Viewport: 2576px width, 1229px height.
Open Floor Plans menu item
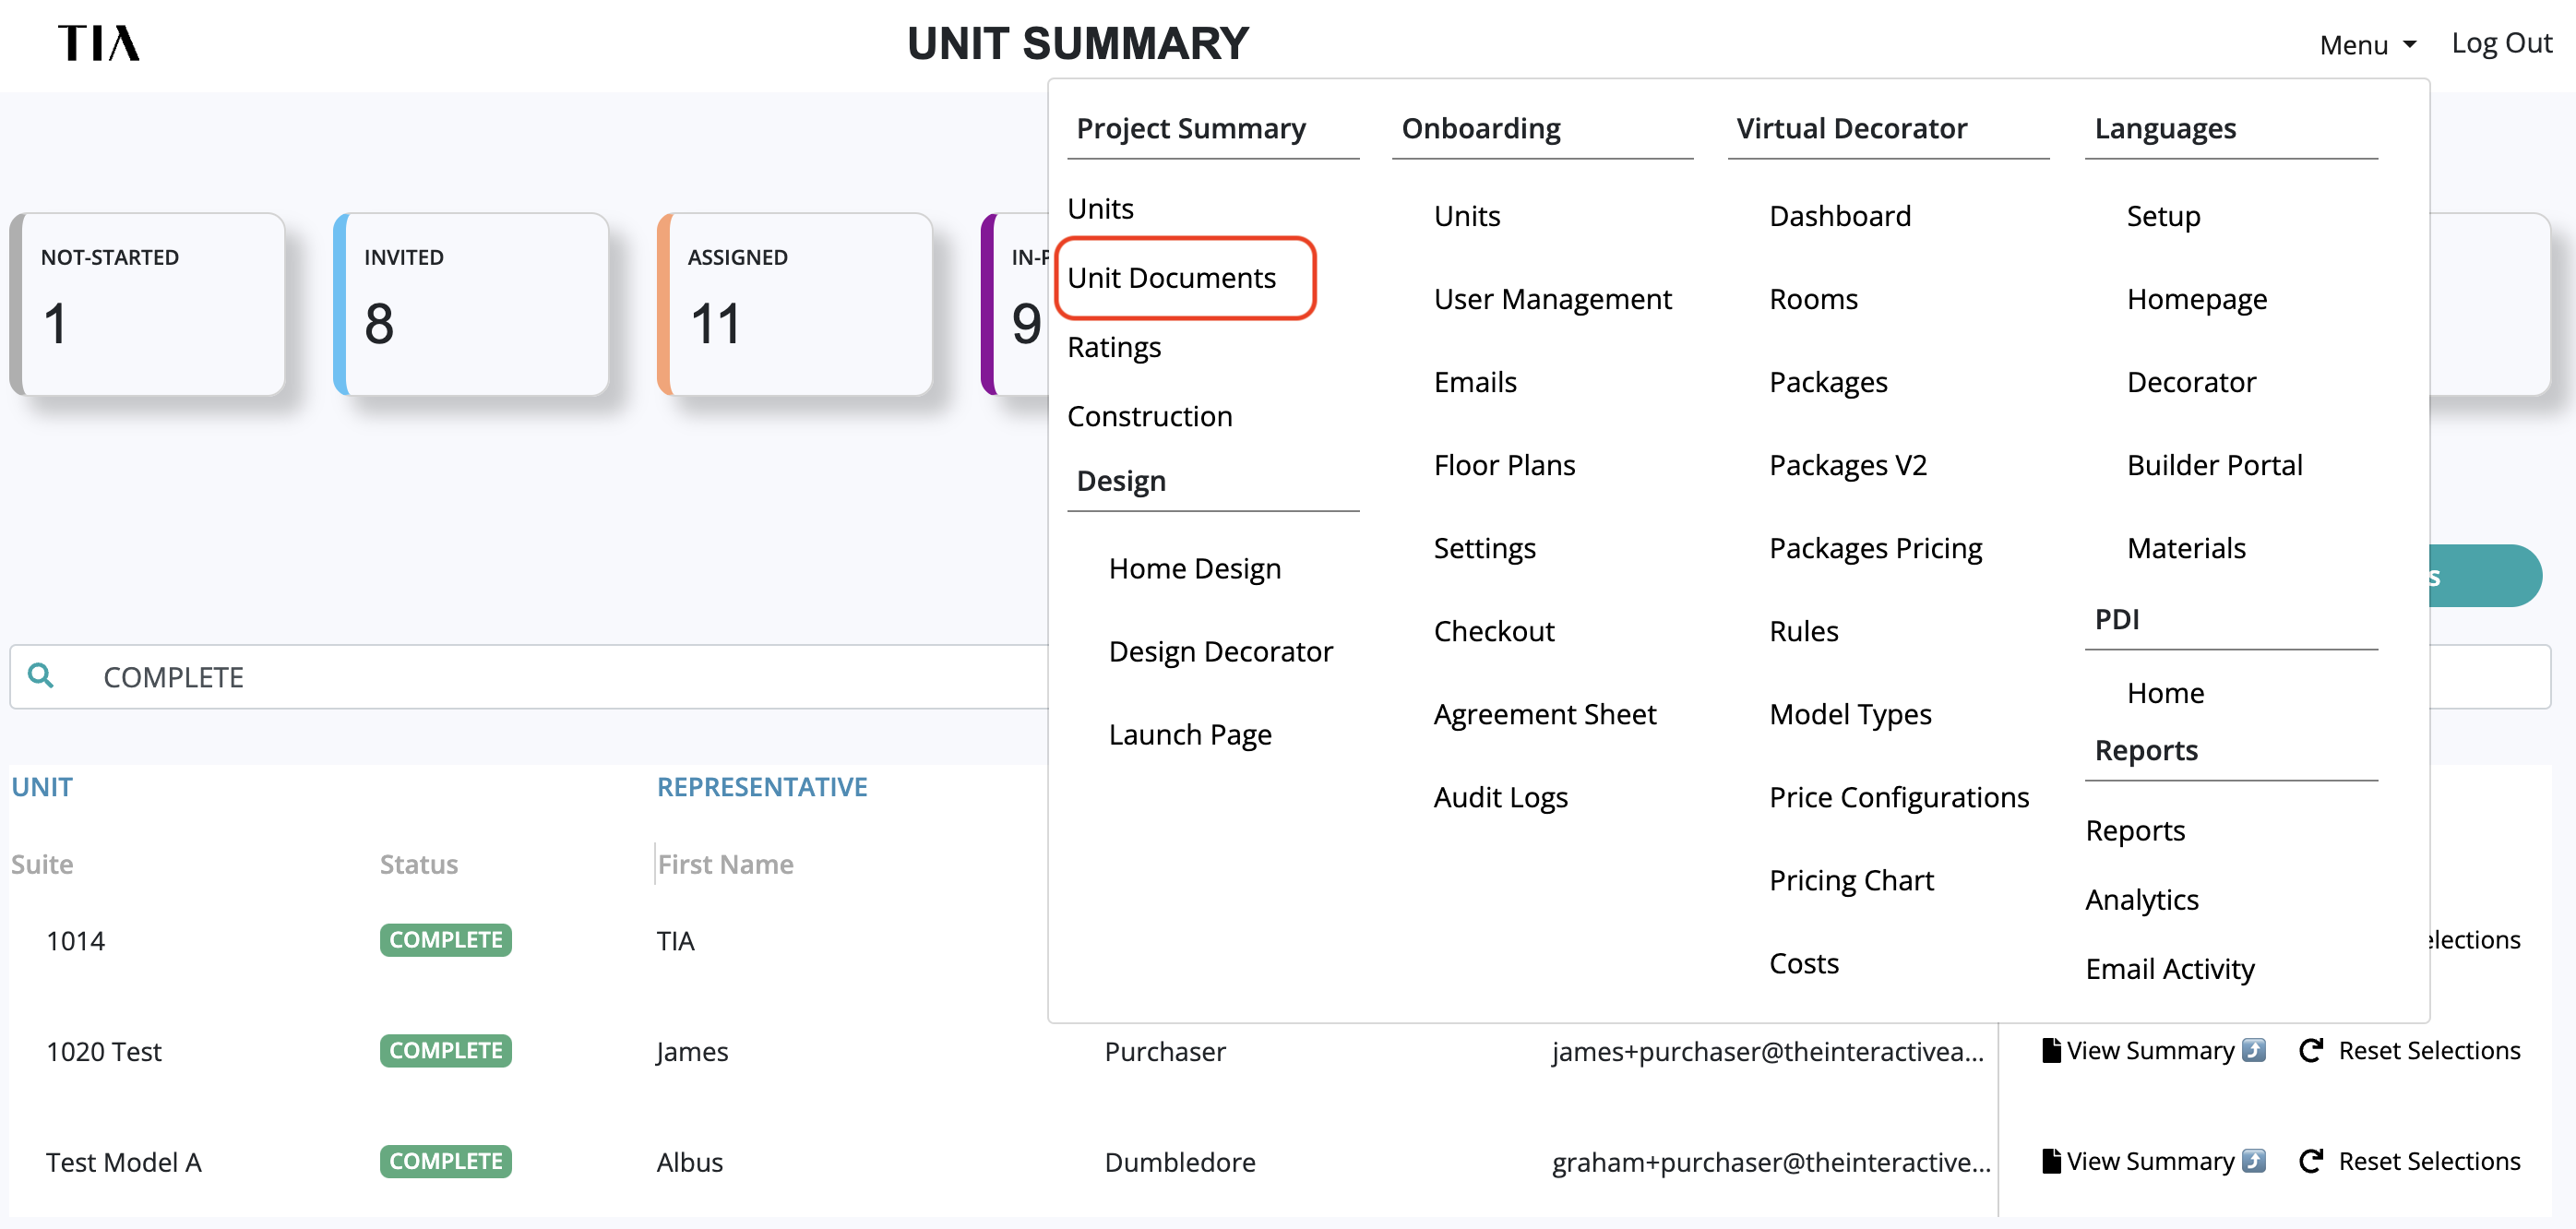[1504, 465]
